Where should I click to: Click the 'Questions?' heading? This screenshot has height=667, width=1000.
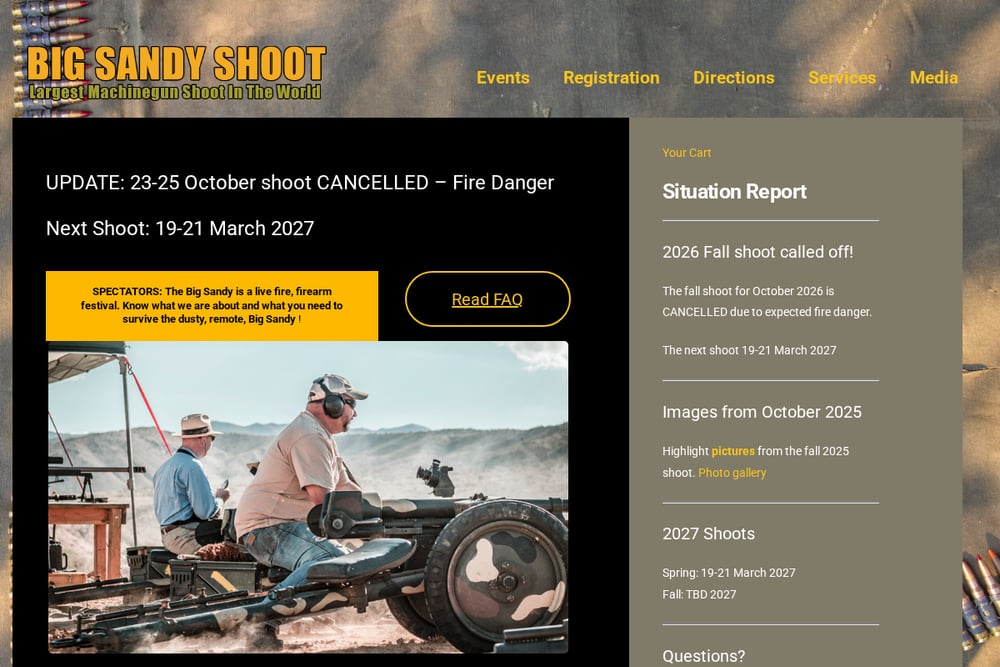(703, 656)
